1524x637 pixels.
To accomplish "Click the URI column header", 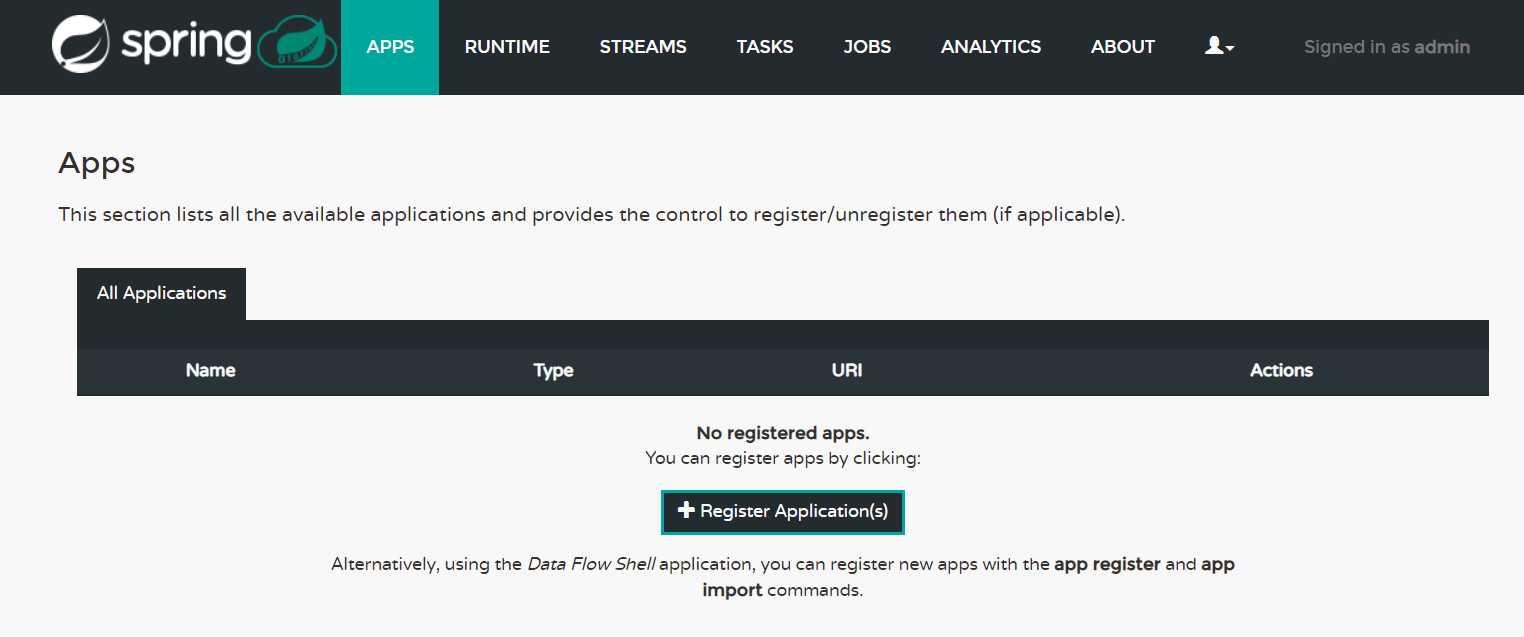I will (847, 370).
